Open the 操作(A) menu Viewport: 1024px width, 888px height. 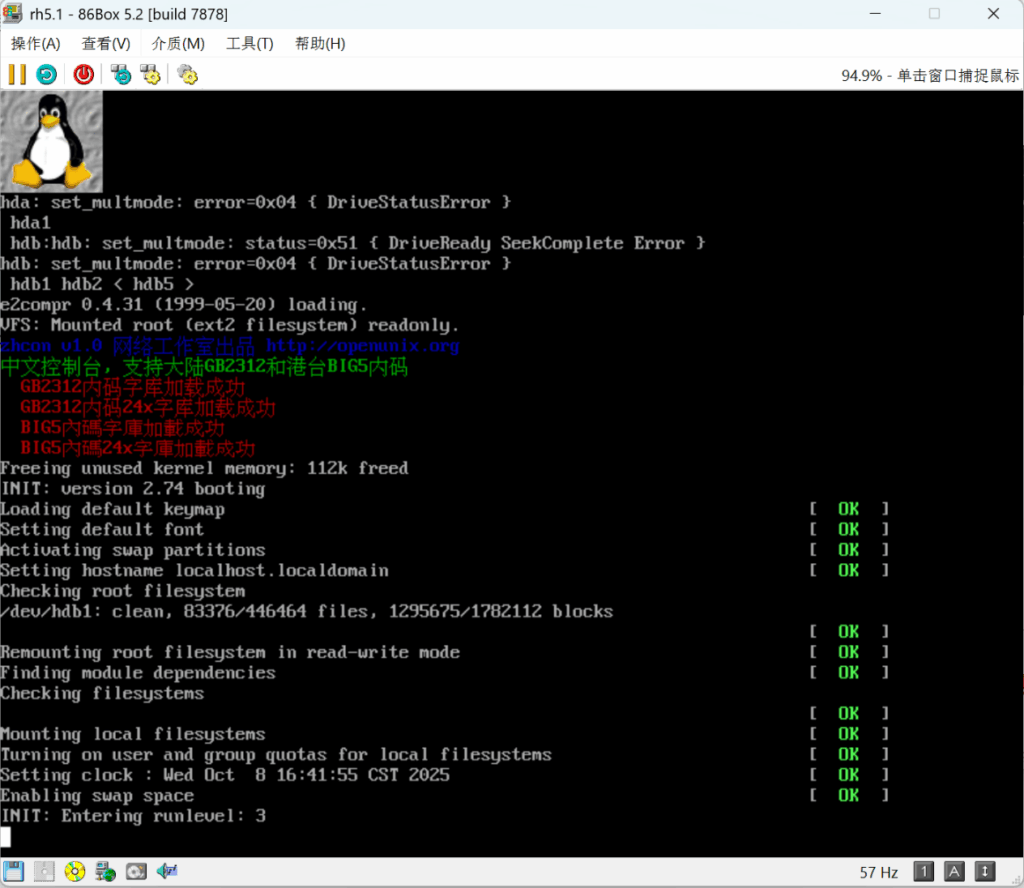point(36,43)
